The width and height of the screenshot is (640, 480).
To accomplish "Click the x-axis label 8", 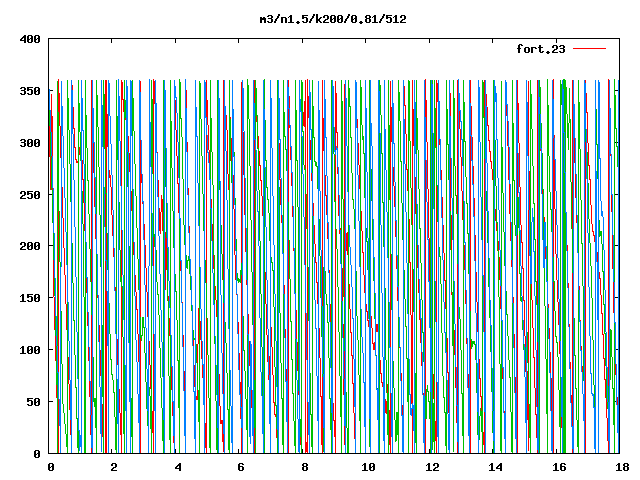I will click(305, 467).
